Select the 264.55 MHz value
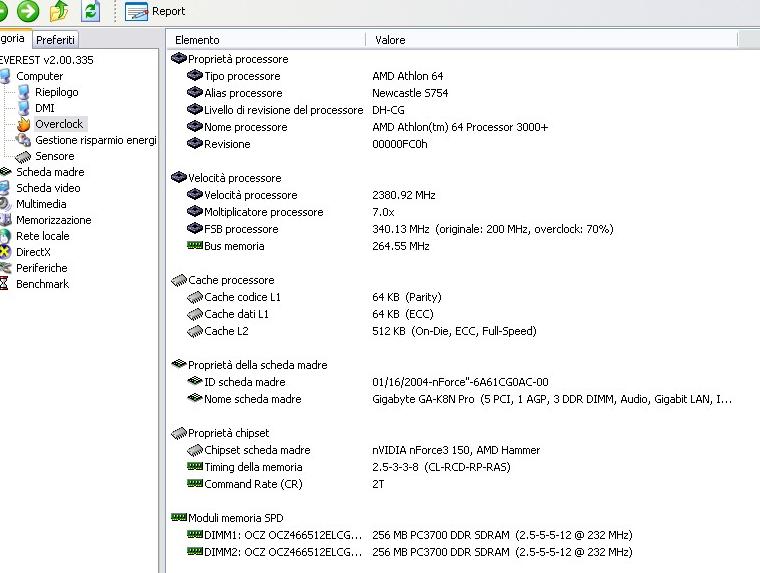The image size is (760, 573). pyautogui.click(x=401, y=246)
